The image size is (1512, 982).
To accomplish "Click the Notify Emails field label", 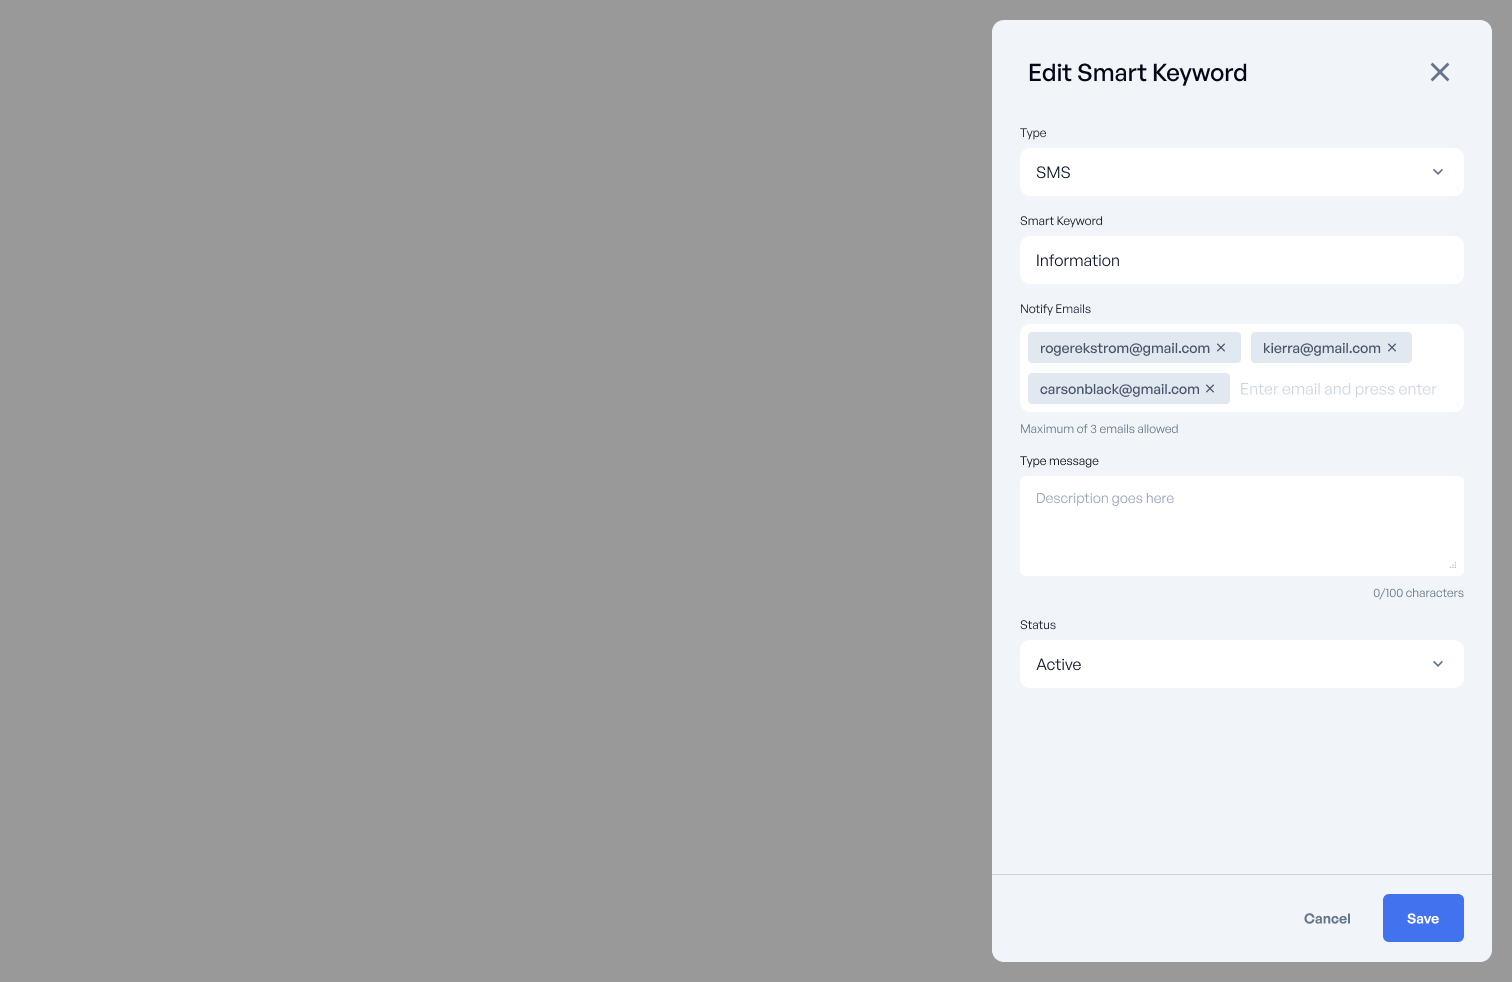I will click(x=1055, y=309).
